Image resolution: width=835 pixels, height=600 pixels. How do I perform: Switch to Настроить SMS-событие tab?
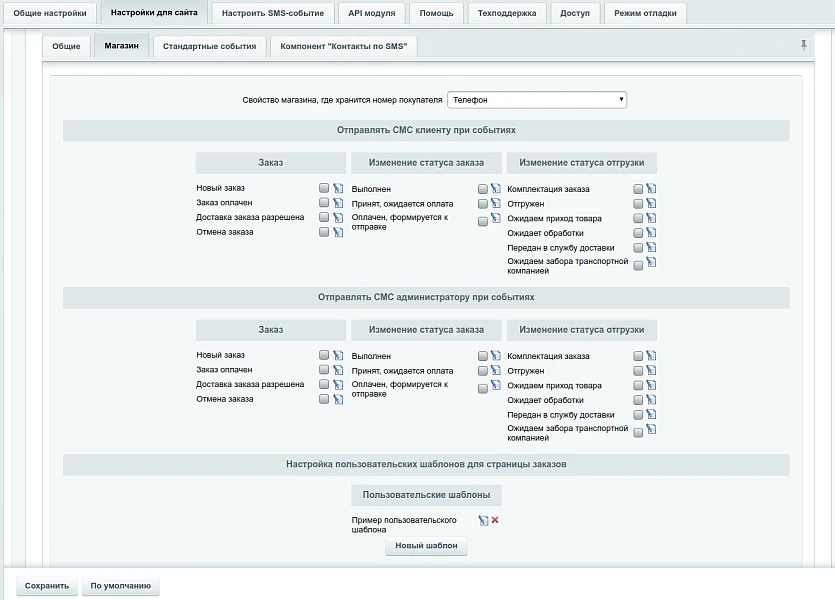pyautogui.click(x=273, y=13)
